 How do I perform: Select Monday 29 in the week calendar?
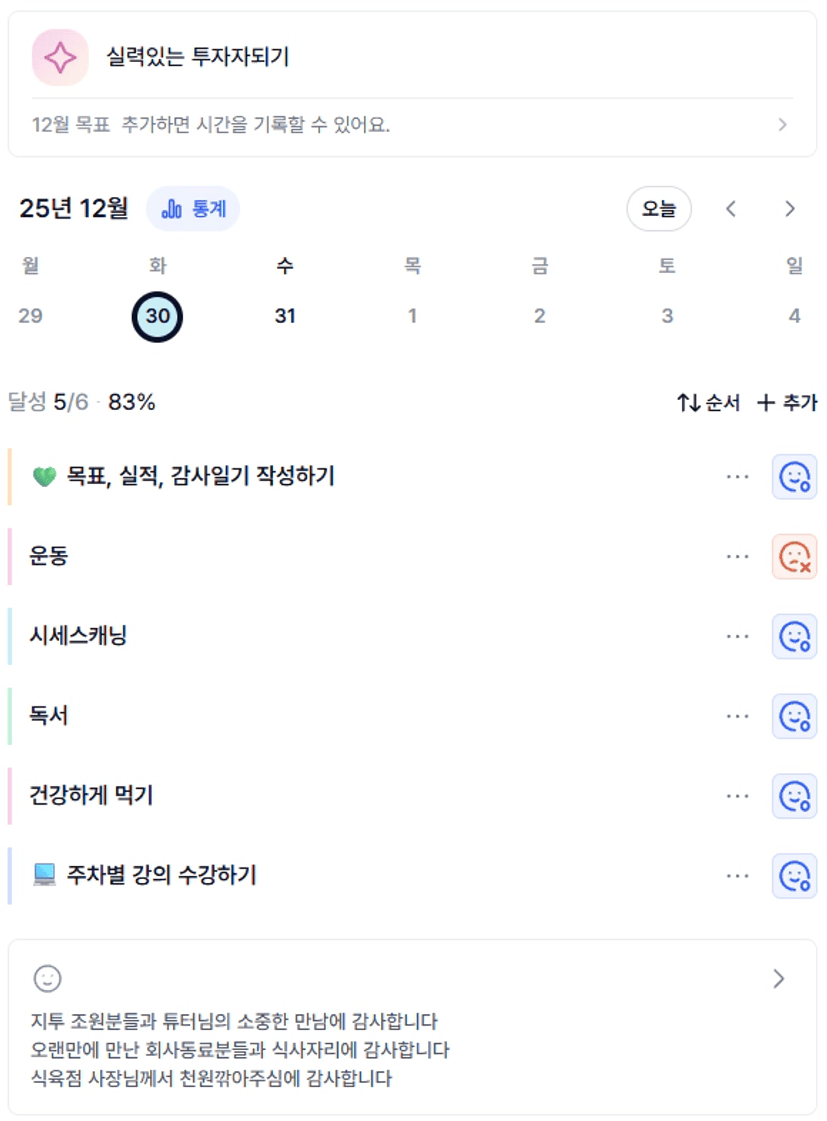point(31,316)
